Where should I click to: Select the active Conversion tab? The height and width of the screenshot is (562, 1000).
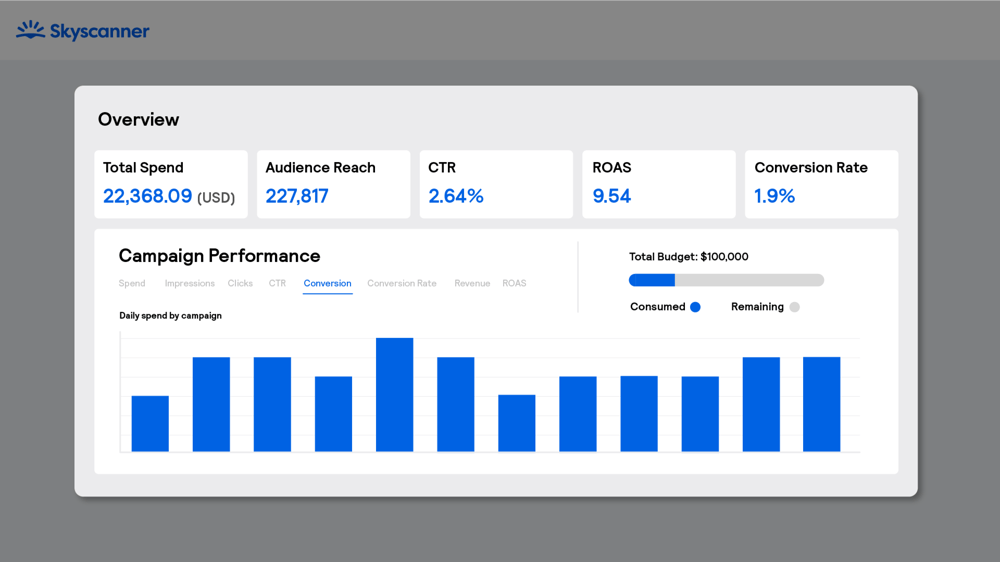(327, 284)
